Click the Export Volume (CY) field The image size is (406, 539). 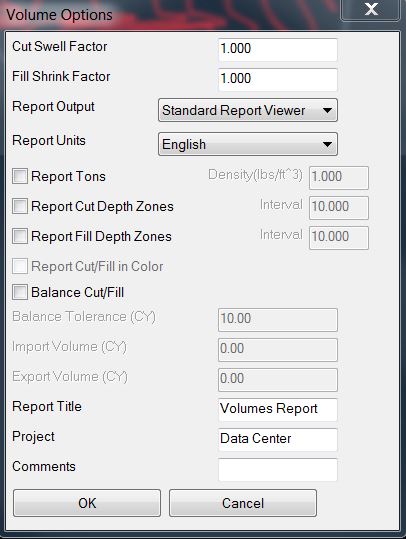click(x=278, y=380)
